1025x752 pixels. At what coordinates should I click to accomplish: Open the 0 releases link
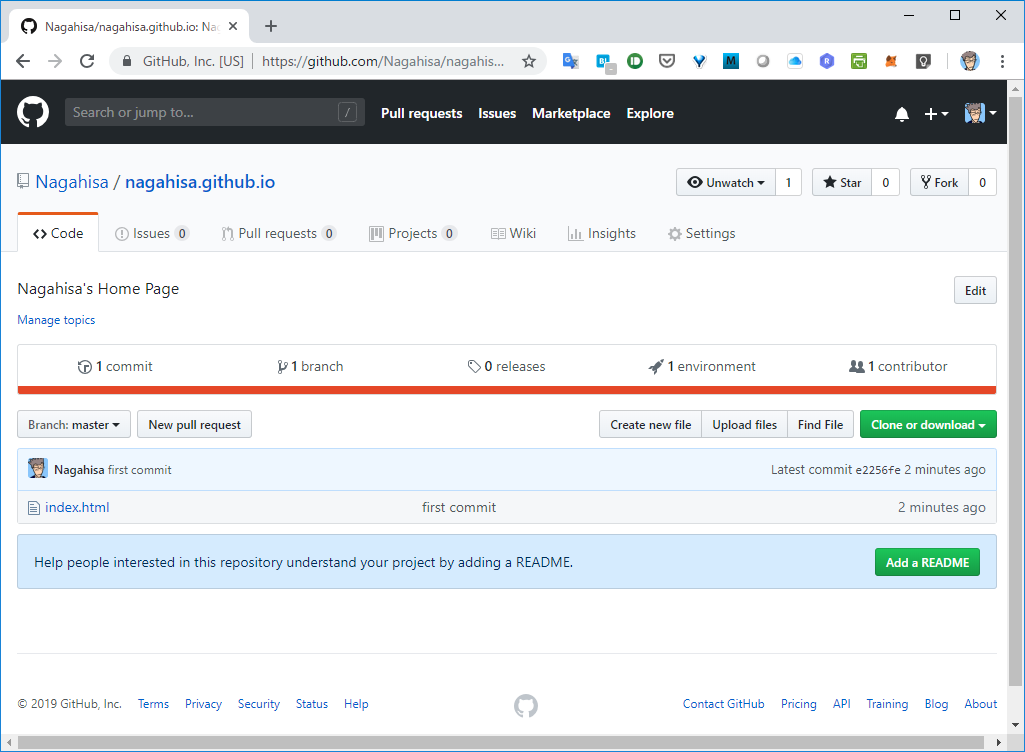[507, 366]
